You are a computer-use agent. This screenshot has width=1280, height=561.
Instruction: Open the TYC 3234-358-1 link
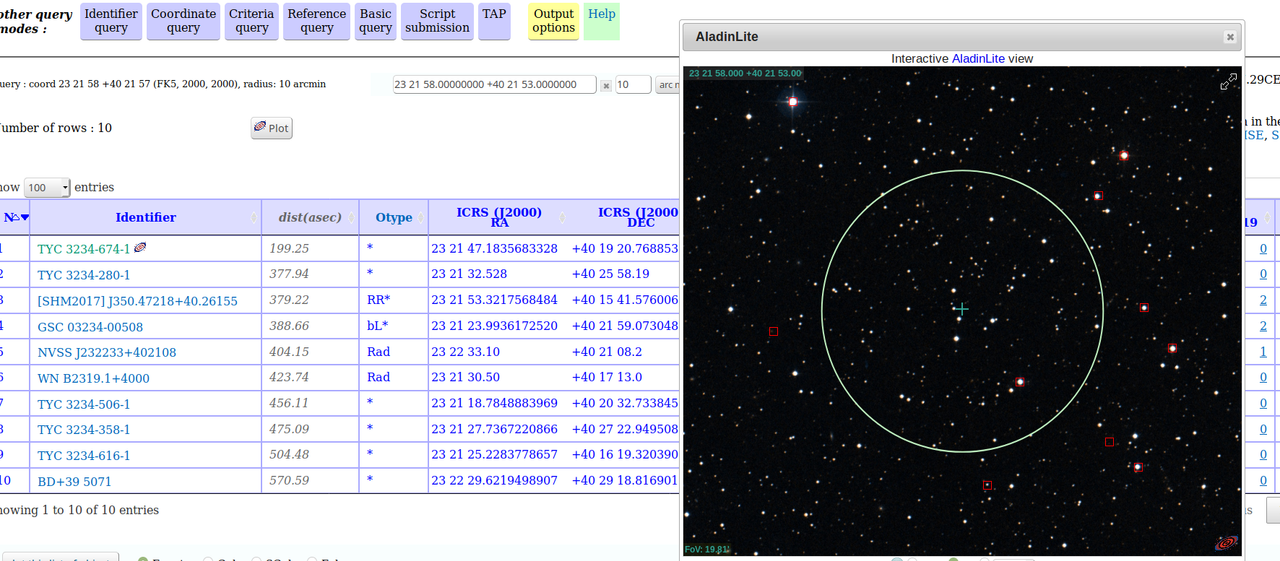tap(84, 430)
